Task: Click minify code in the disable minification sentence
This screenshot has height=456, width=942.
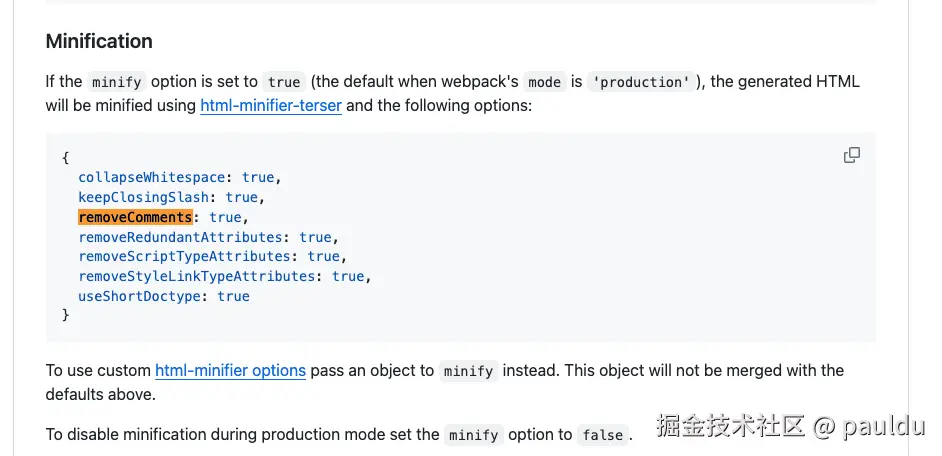Action: click(x=474, y=435)
